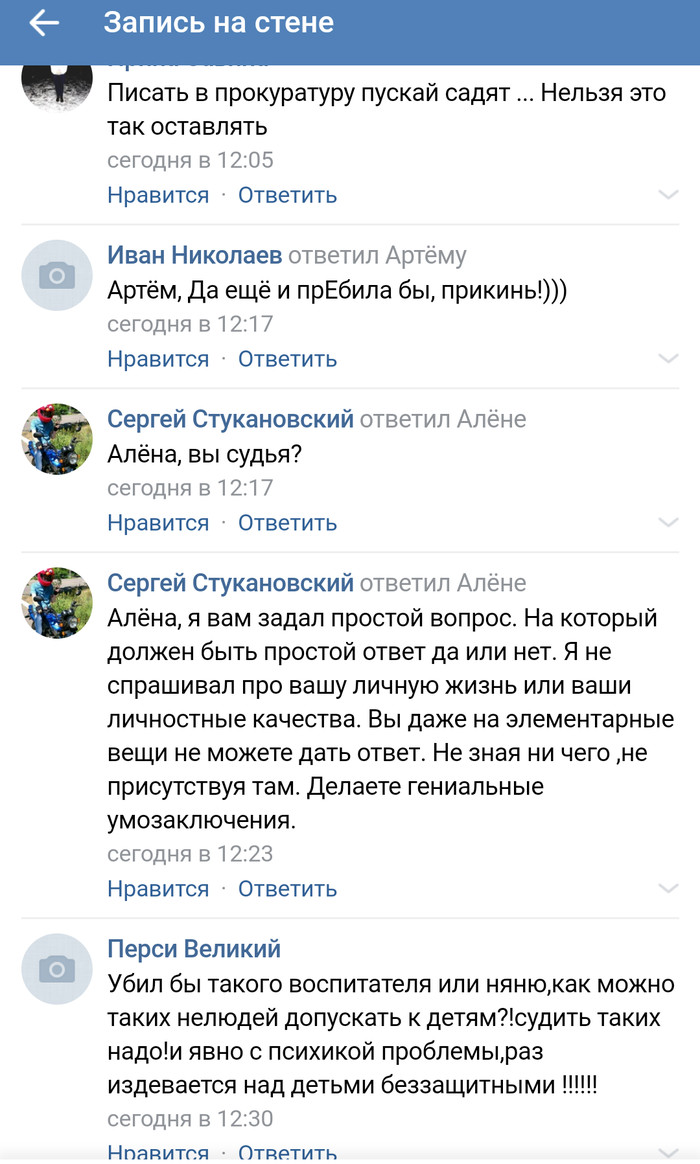Reply to the 12:05 comment

click(287, 195)
